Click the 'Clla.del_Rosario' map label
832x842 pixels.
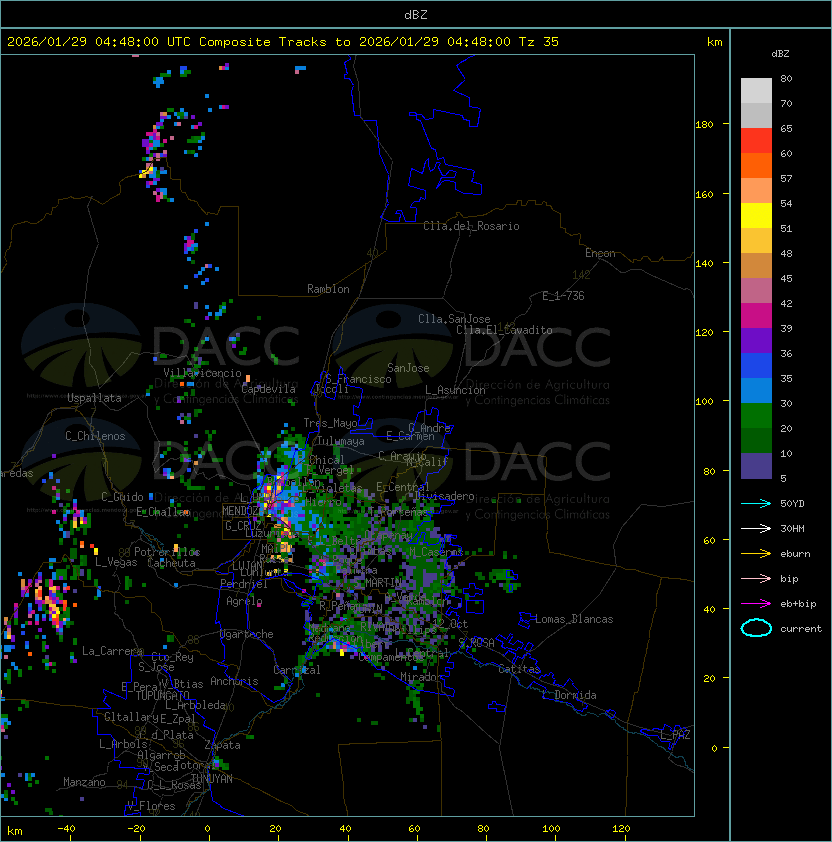click(471, 226)
